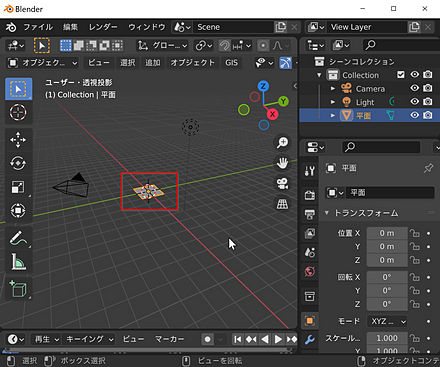440x367 pixels.
Task: Select the Annotate pencil tool
Action: click(18, 238)
